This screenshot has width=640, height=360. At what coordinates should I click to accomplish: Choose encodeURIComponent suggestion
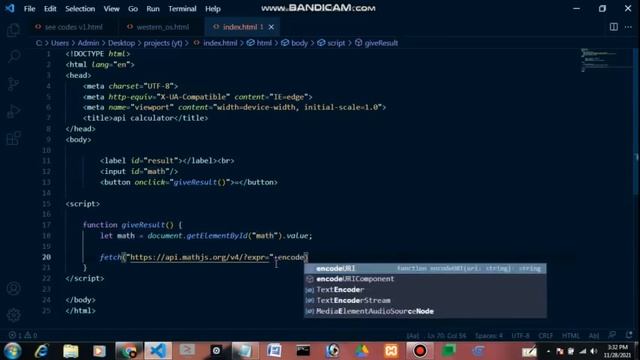click(425, 279)
